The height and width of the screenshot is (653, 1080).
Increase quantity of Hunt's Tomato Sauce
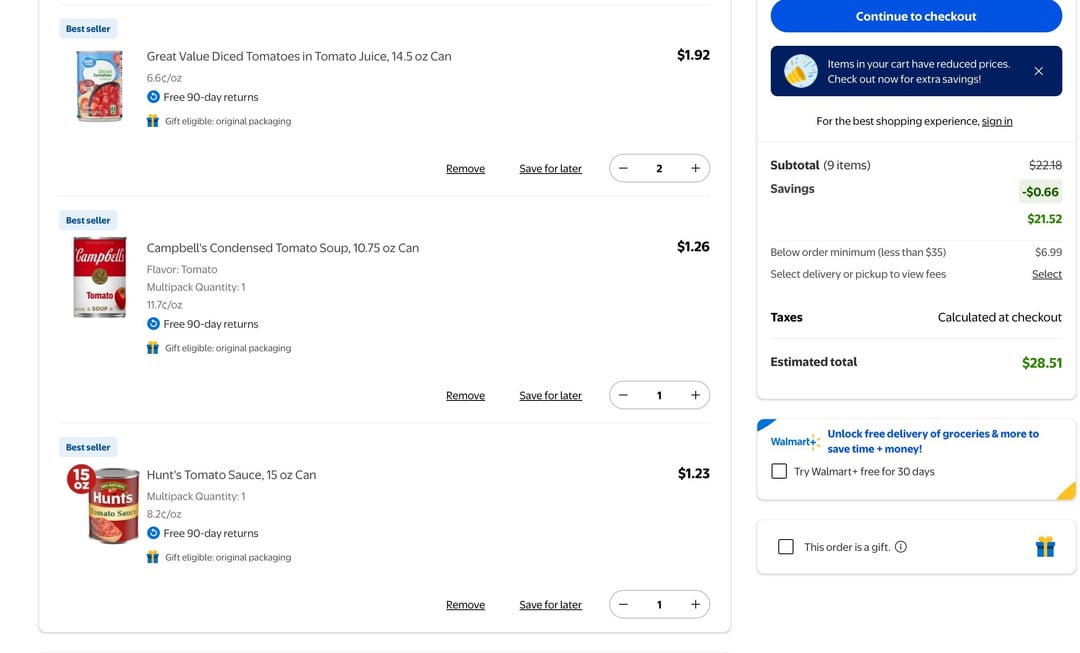(696, 605)
